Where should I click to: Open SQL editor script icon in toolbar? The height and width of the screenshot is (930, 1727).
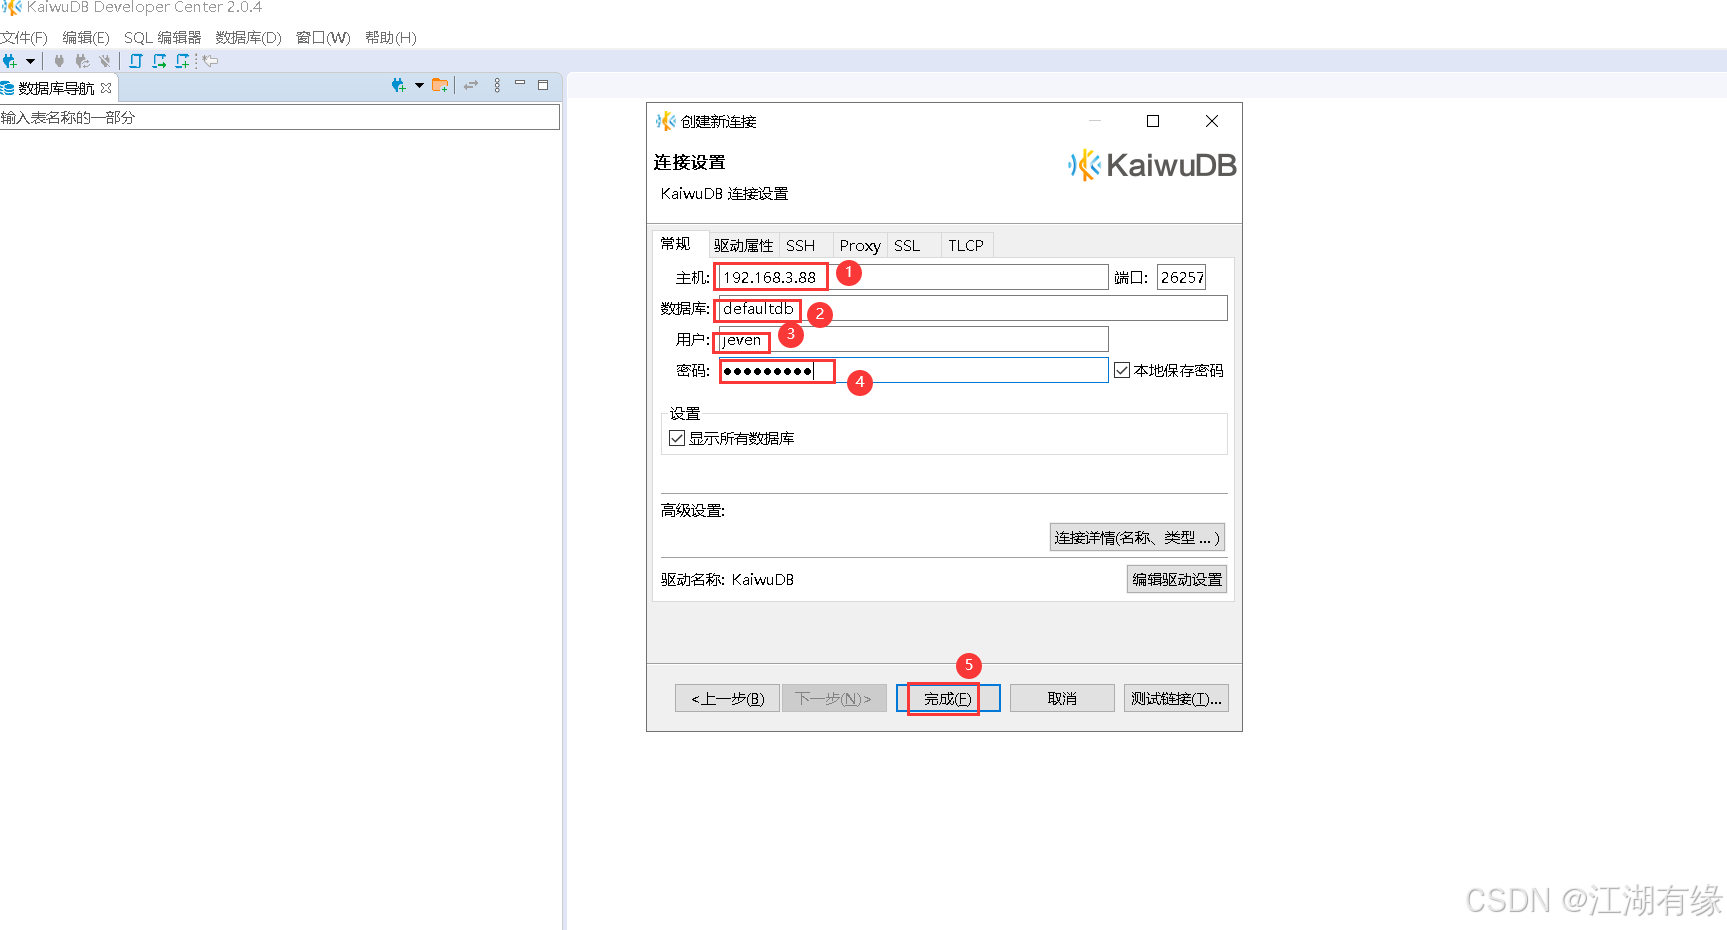pos(136,61)
